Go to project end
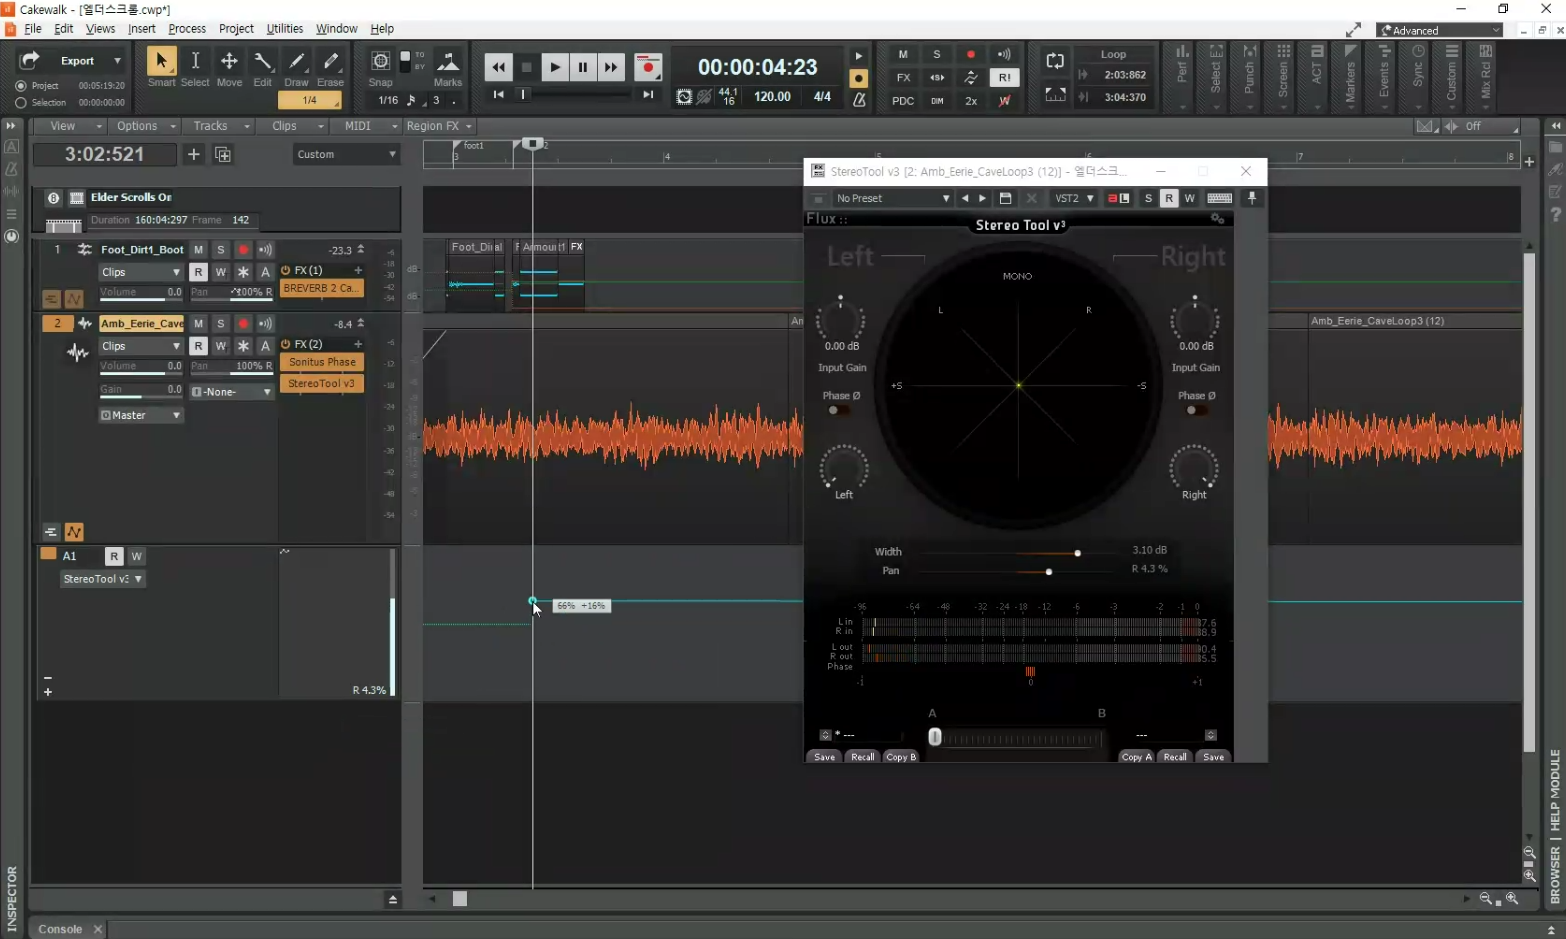 pyautogui.click(x=648, y=95)
